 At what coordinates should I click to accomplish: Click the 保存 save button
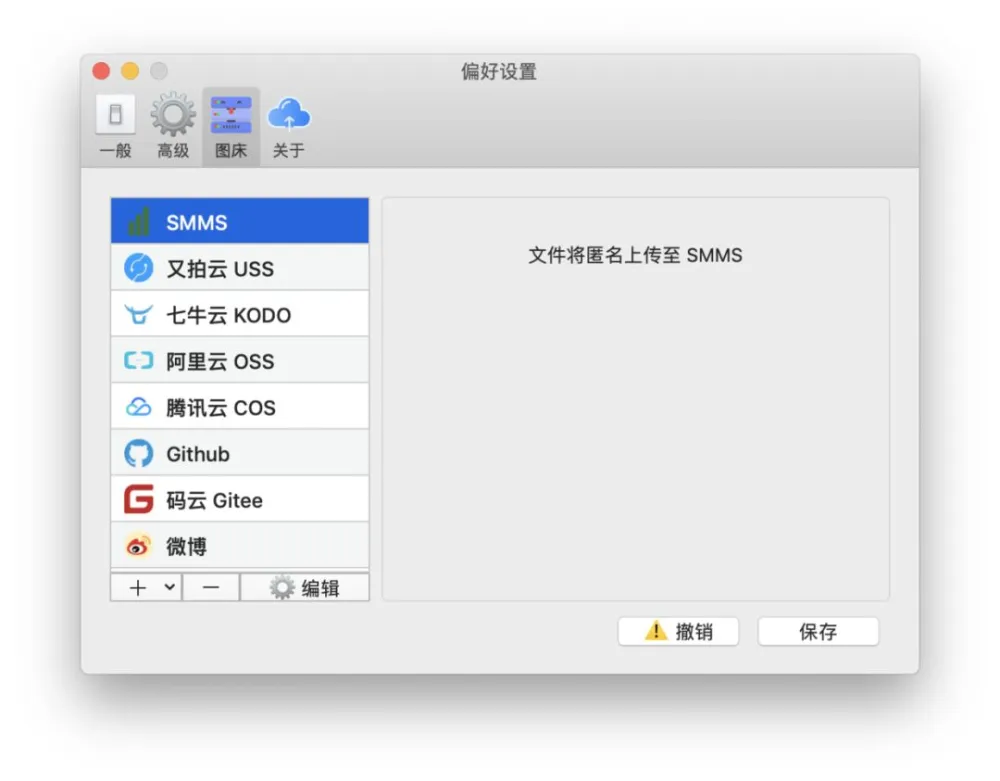coord(818,631)
